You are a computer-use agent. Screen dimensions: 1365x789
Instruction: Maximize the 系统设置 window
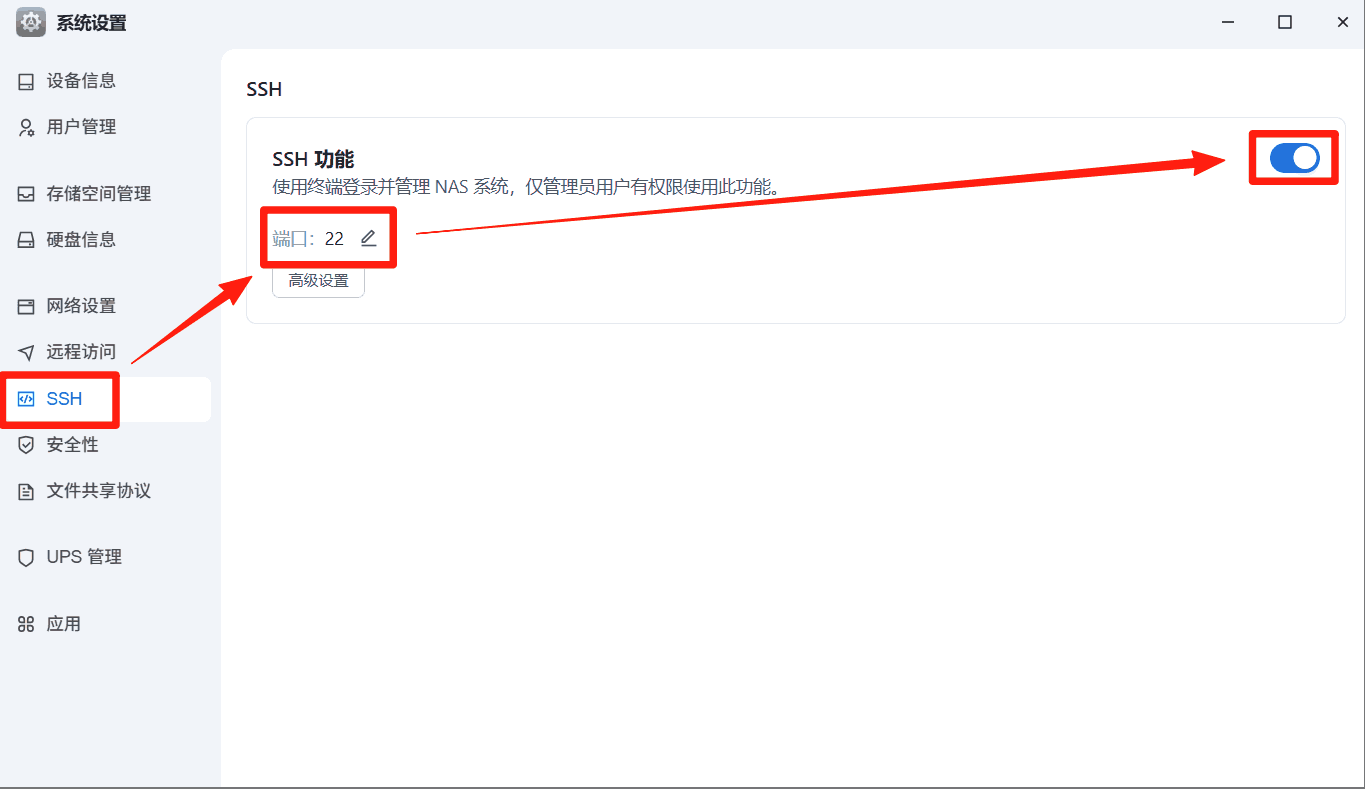[x=1285, y=22]
